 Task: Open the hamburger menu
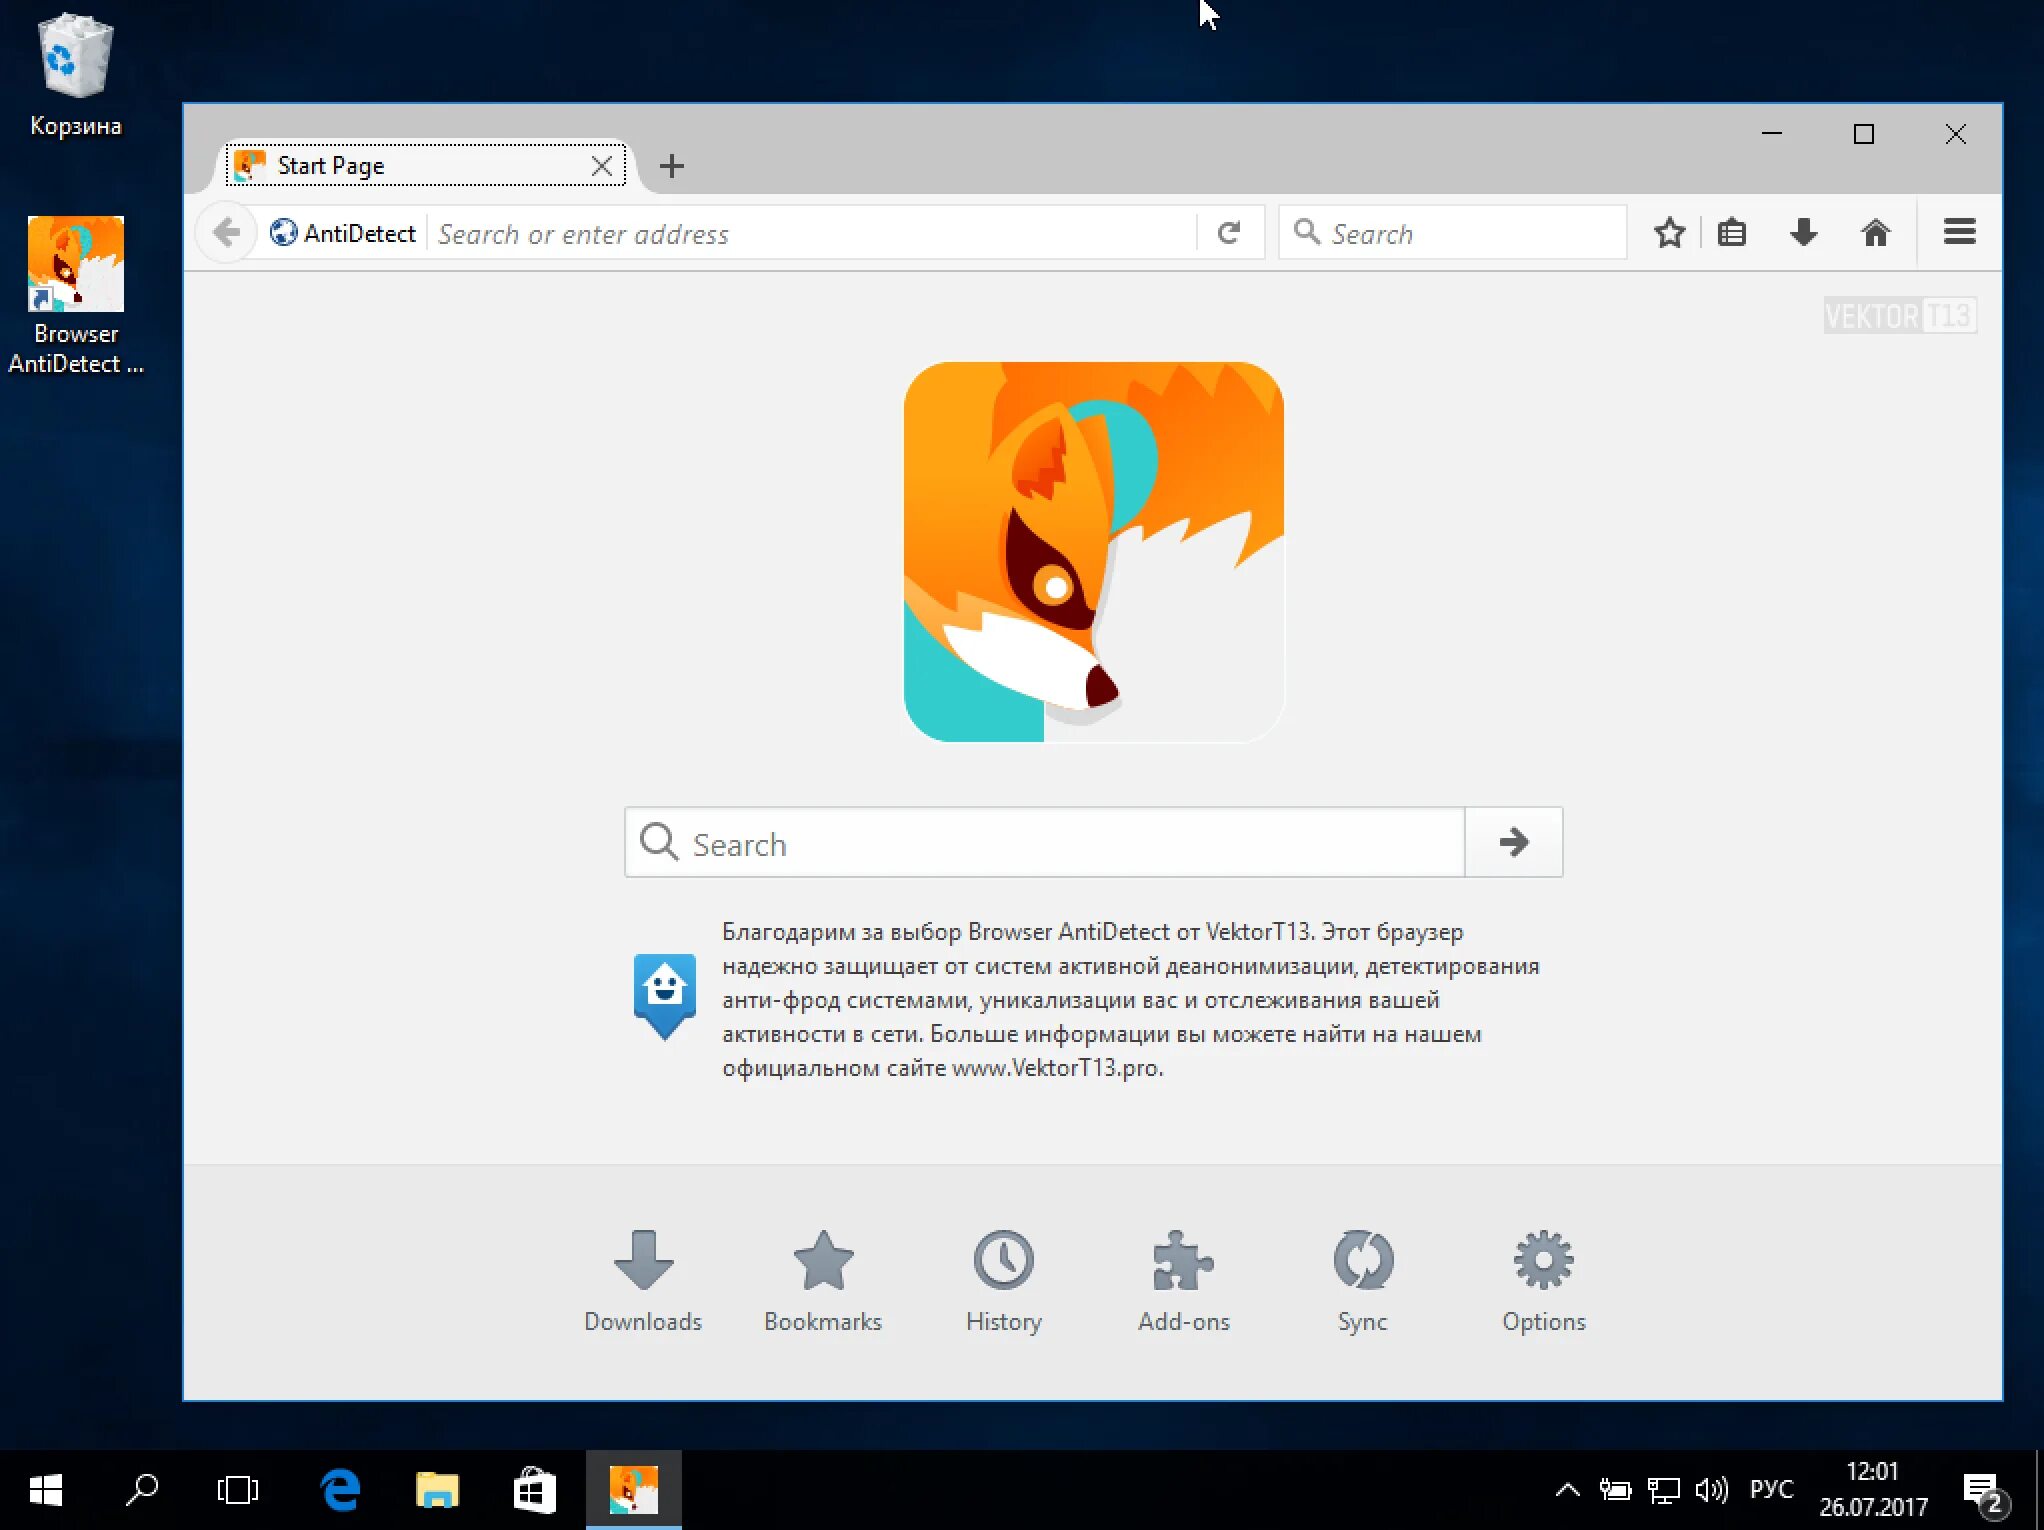click(x=1959, y=233)
